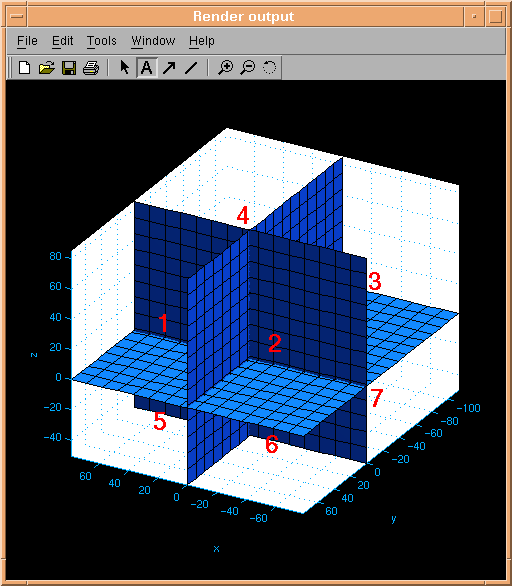Image resolution: width=512 pixels, height=586 pixels.
Task: Click the x axis label
Action: 216,549
